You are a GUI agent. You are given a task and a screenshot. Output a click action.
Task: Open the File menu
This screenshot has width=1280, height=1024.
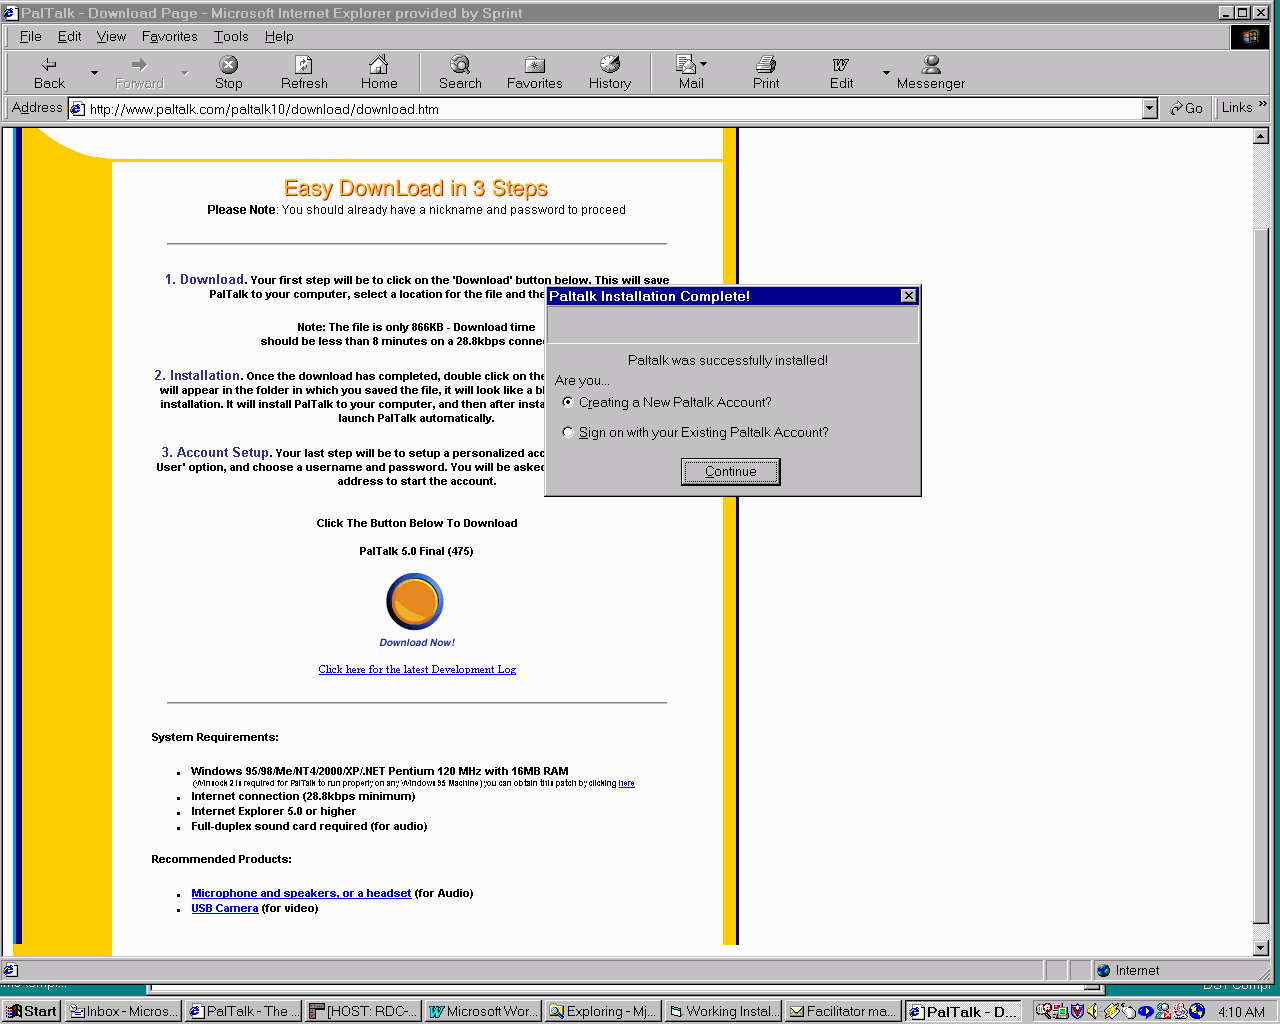30,36
